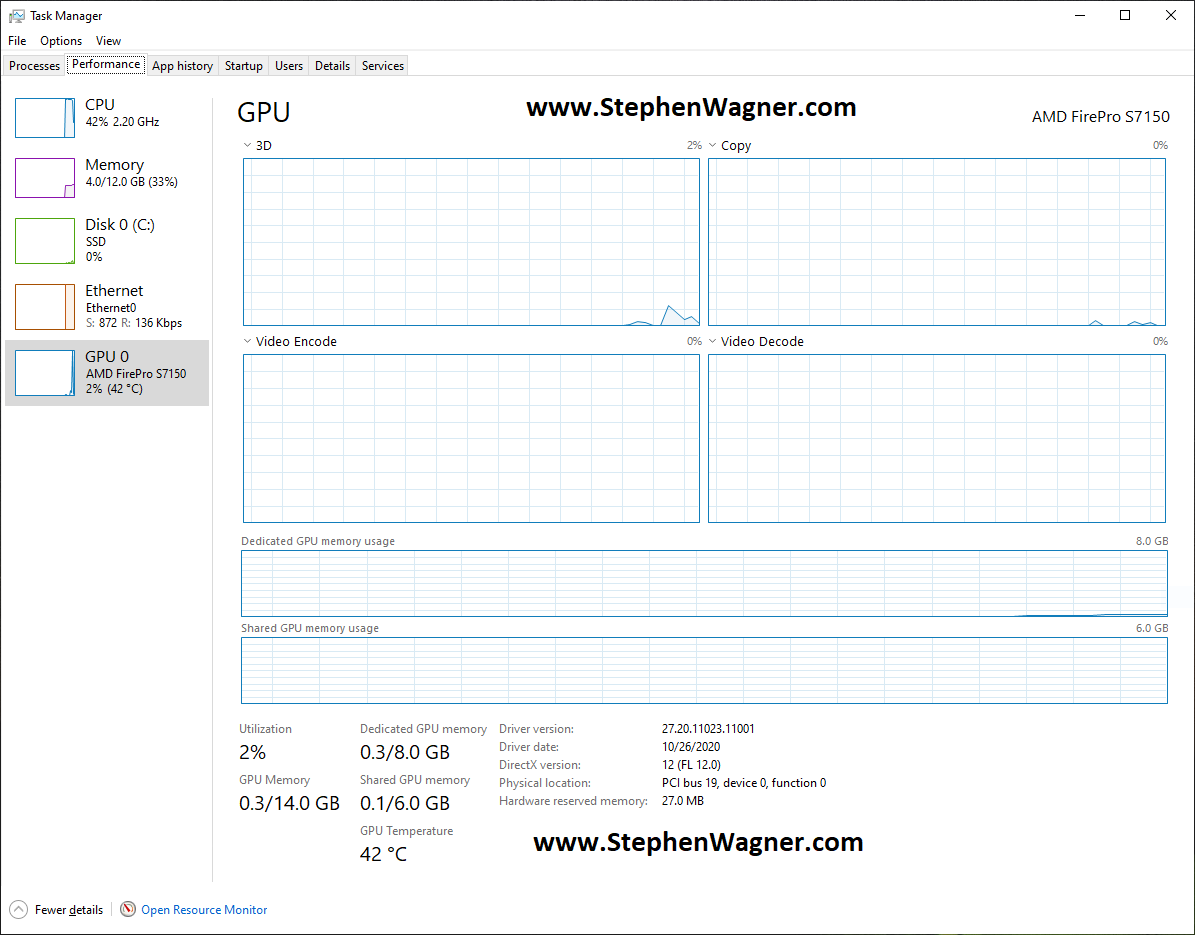Screen dimensions: 1195x935
Task: Switch to the Users tab
Action: pos(289,66)
